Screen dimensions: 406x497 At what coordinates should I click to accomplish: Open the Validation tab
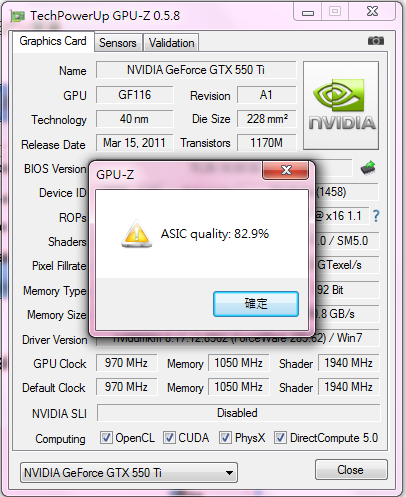171,43
